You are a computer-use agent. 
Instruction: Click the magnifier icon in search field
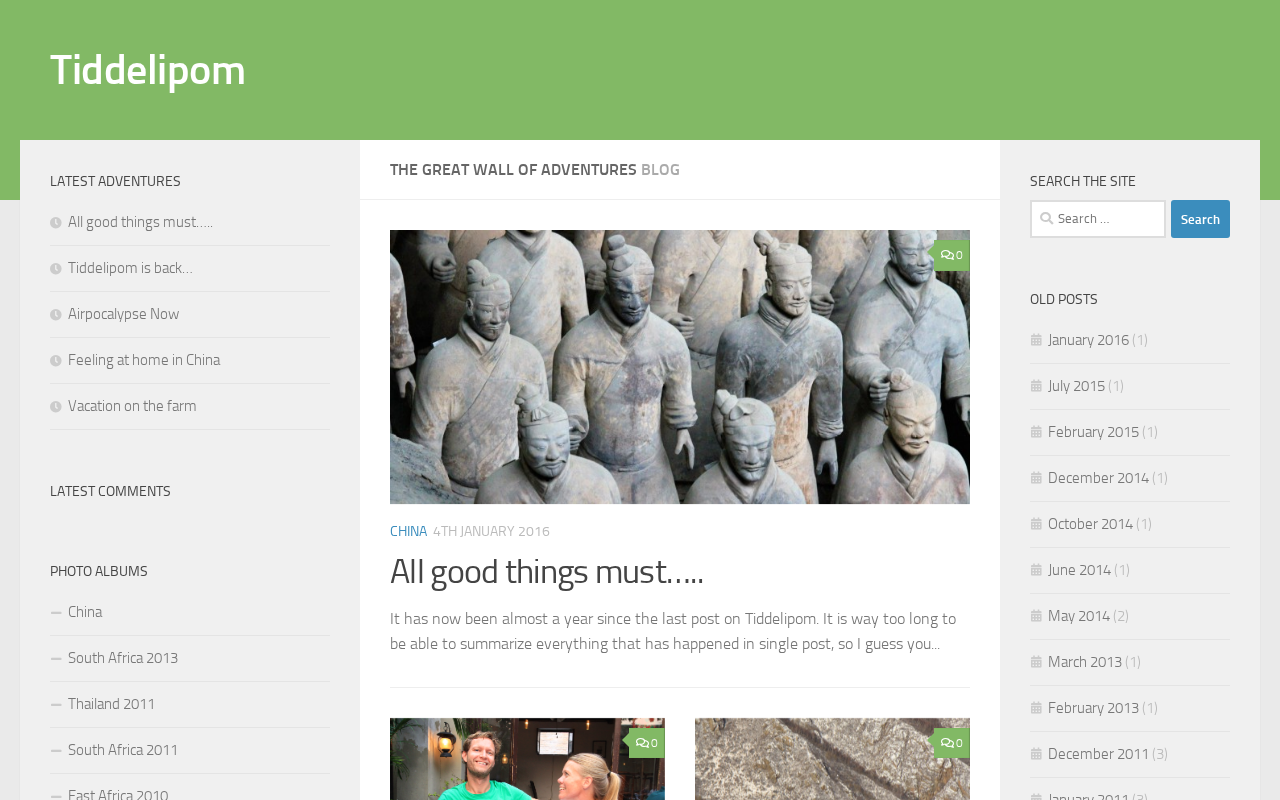[1045, 219]
